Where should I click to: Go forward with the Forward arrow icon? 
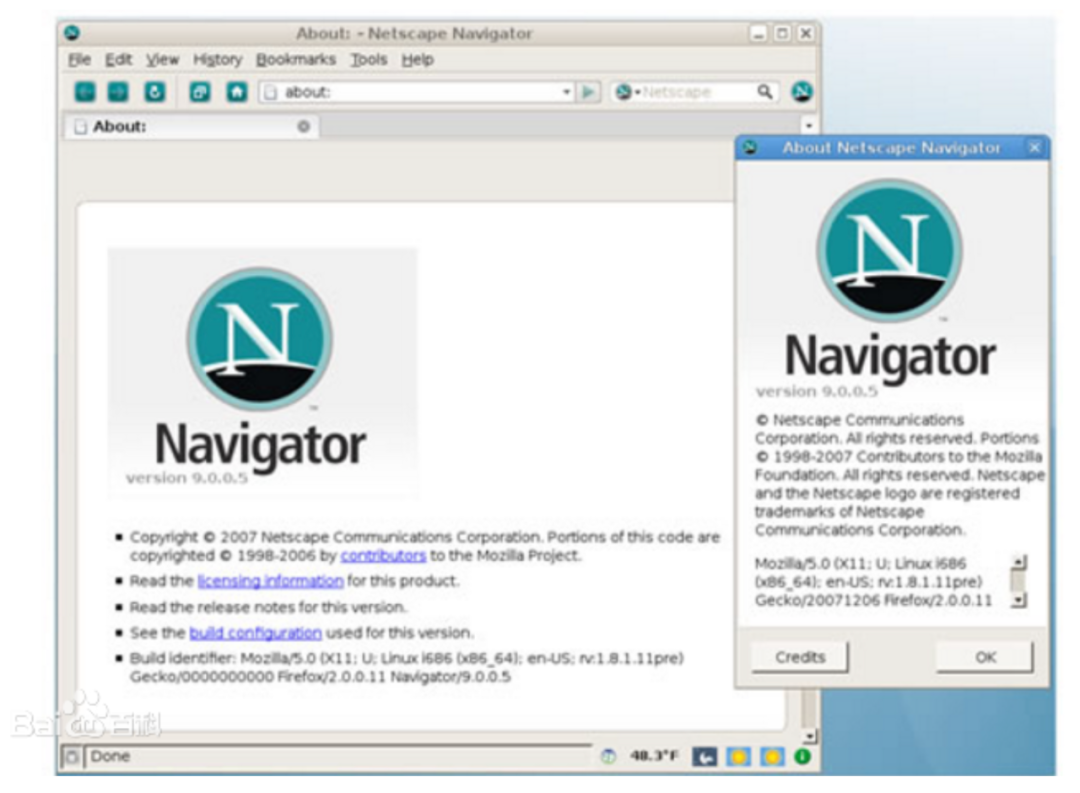coord(118,92)
